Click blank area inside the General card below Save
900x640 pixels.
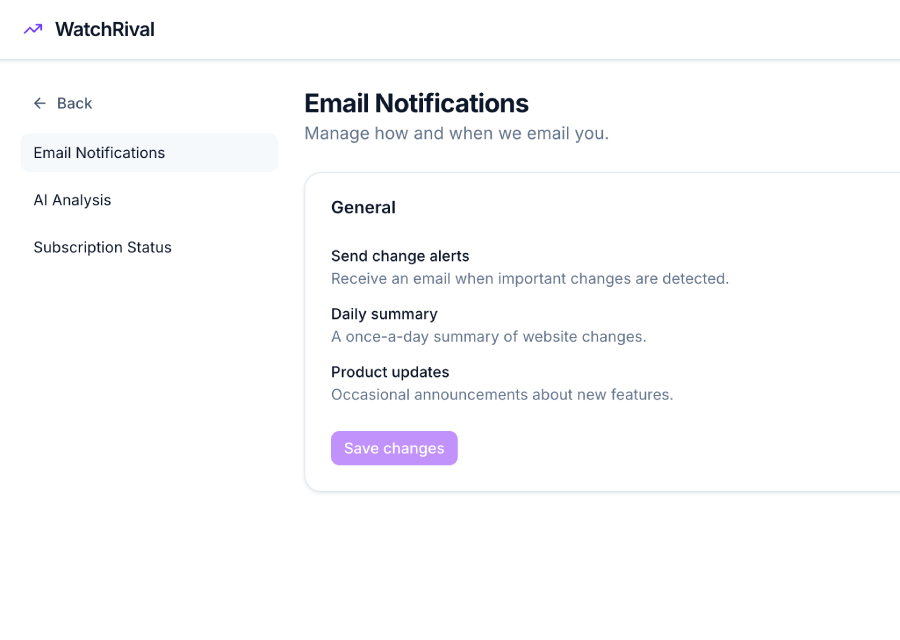(650, 475)
